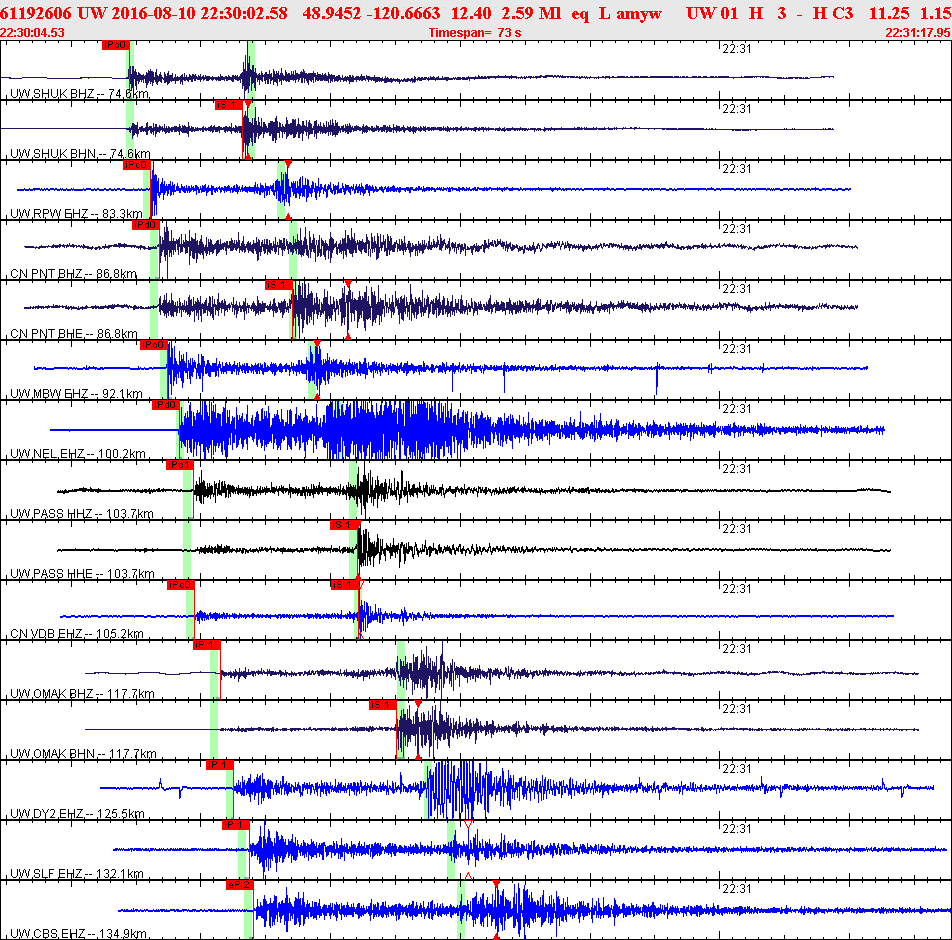
Task: Click the Timespan= 73 s header text
Action: [x=475, y=33]
